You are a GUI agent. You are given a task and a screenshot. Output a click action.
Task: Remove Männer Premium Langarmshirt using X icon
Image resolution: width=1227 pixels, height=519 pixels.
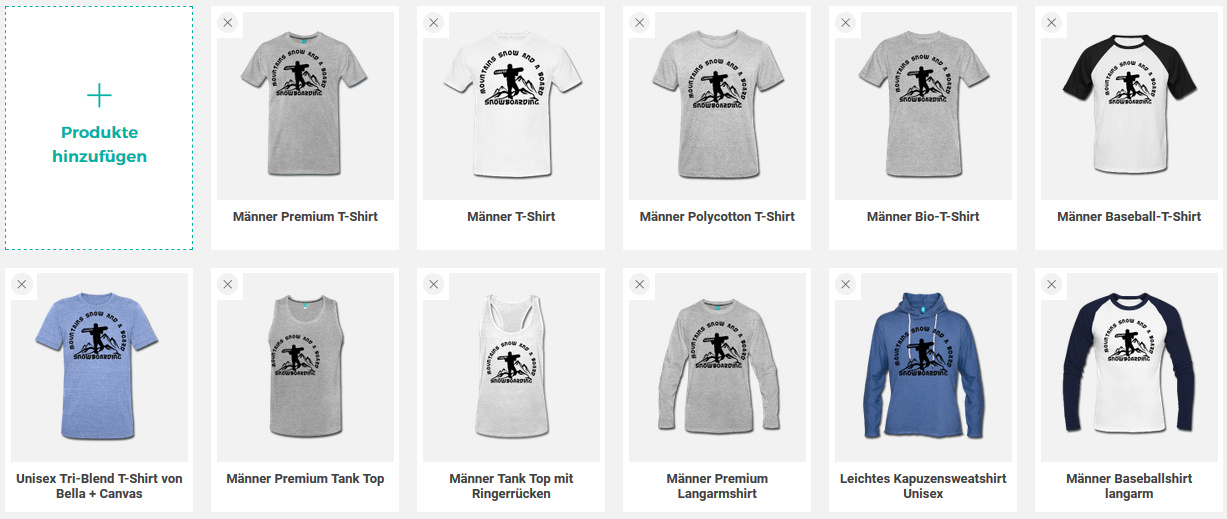click(640, 285)
